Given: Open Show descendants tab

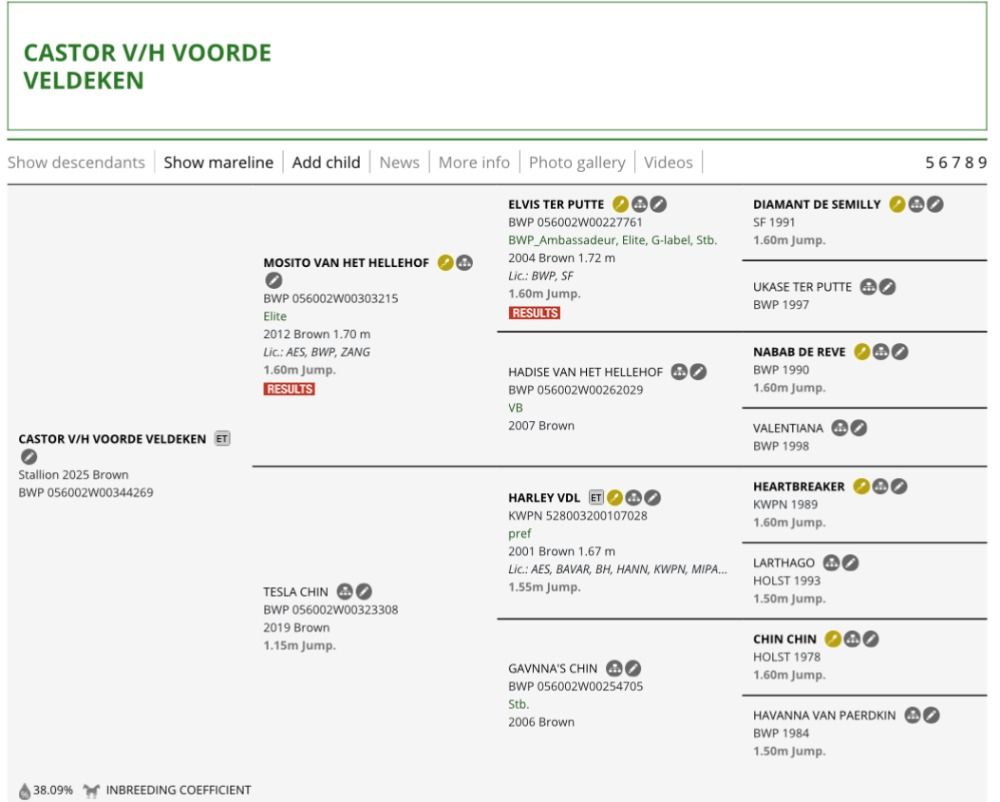Looking at the screenshot, I should point(77,163).
